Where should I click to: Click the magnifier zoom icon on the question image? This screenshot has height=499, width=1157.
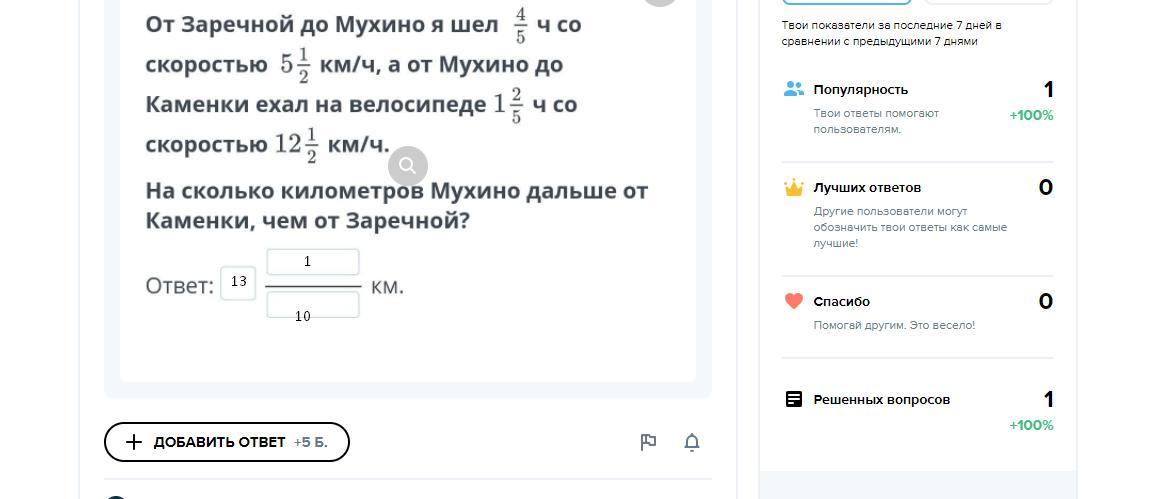[x=407, y=166]
